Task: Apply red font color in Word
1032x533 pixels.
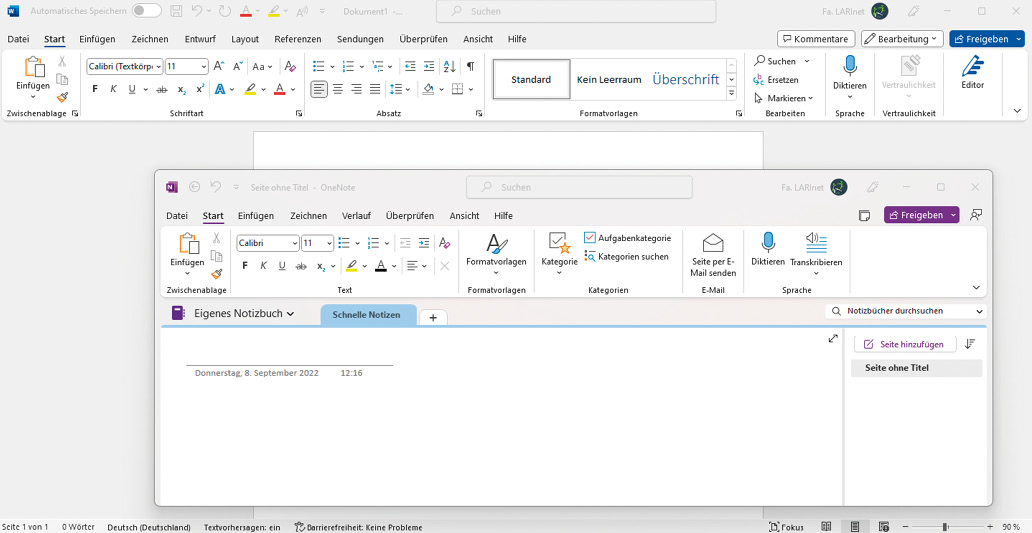Action: click(280, 89)
